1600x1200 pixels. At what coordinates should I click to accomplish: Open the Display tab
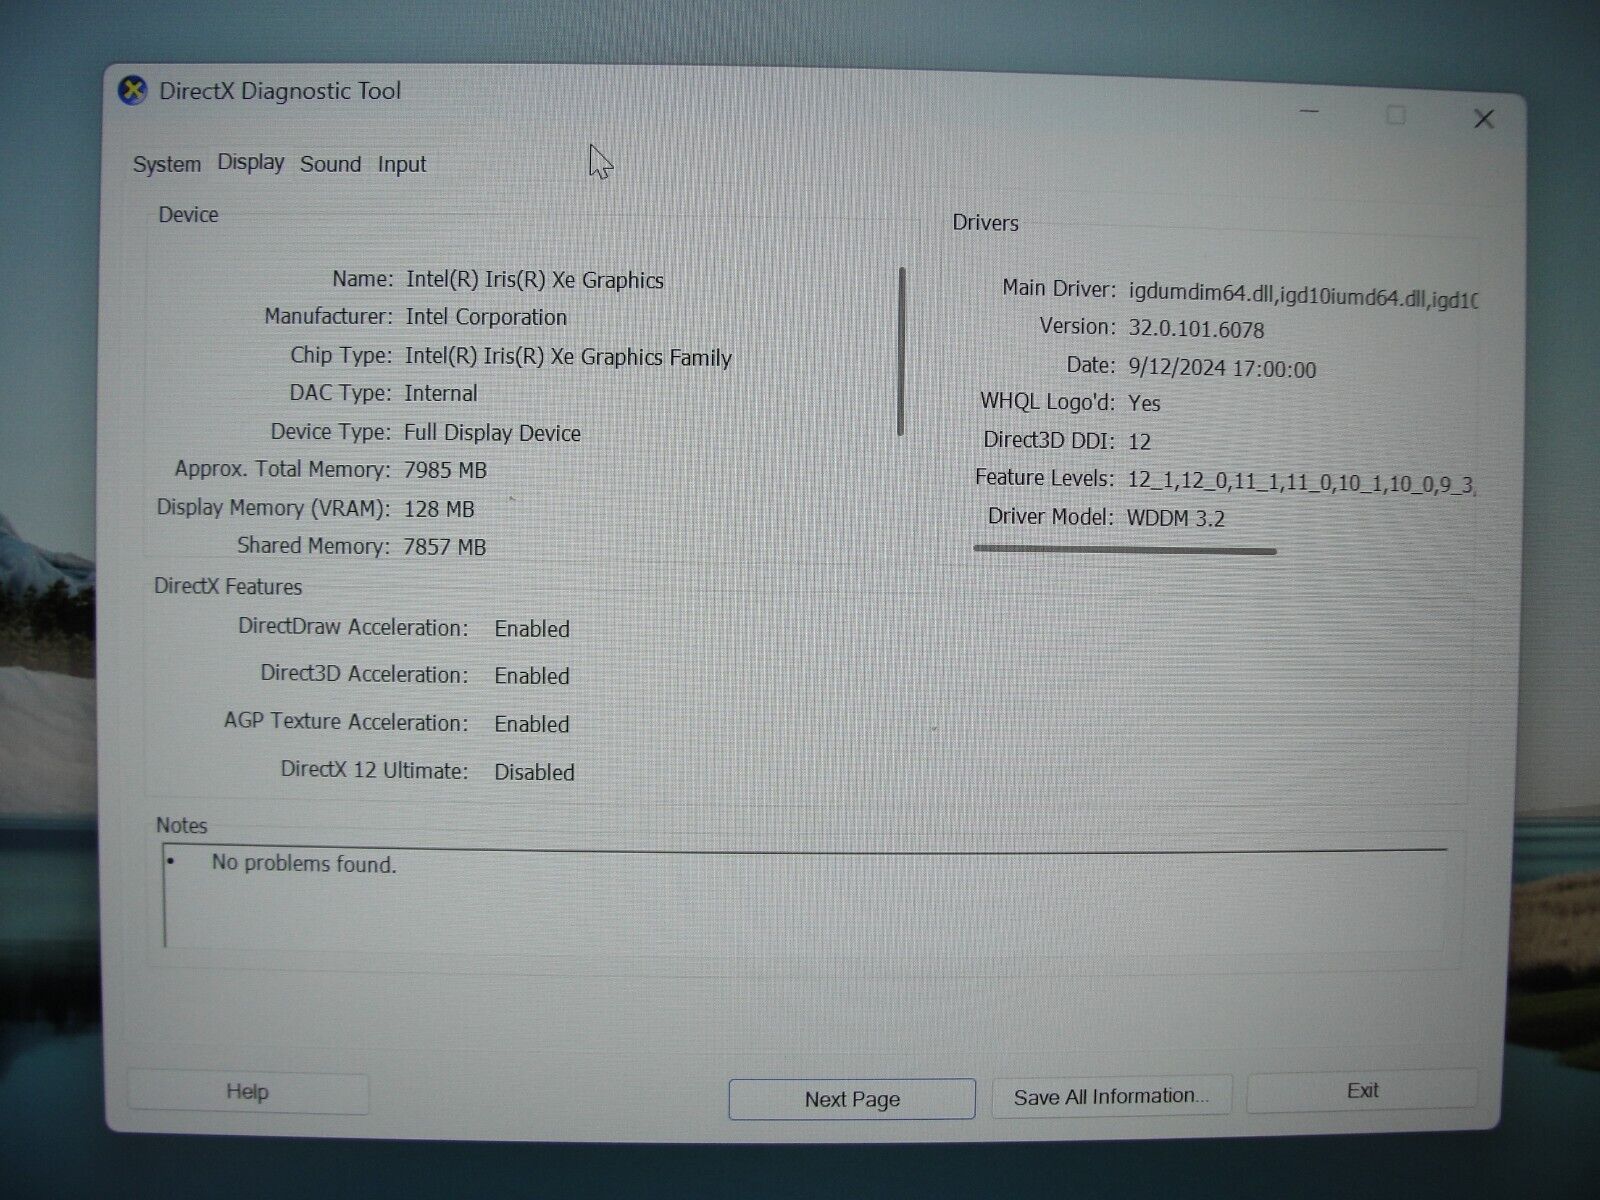point(251,162)
